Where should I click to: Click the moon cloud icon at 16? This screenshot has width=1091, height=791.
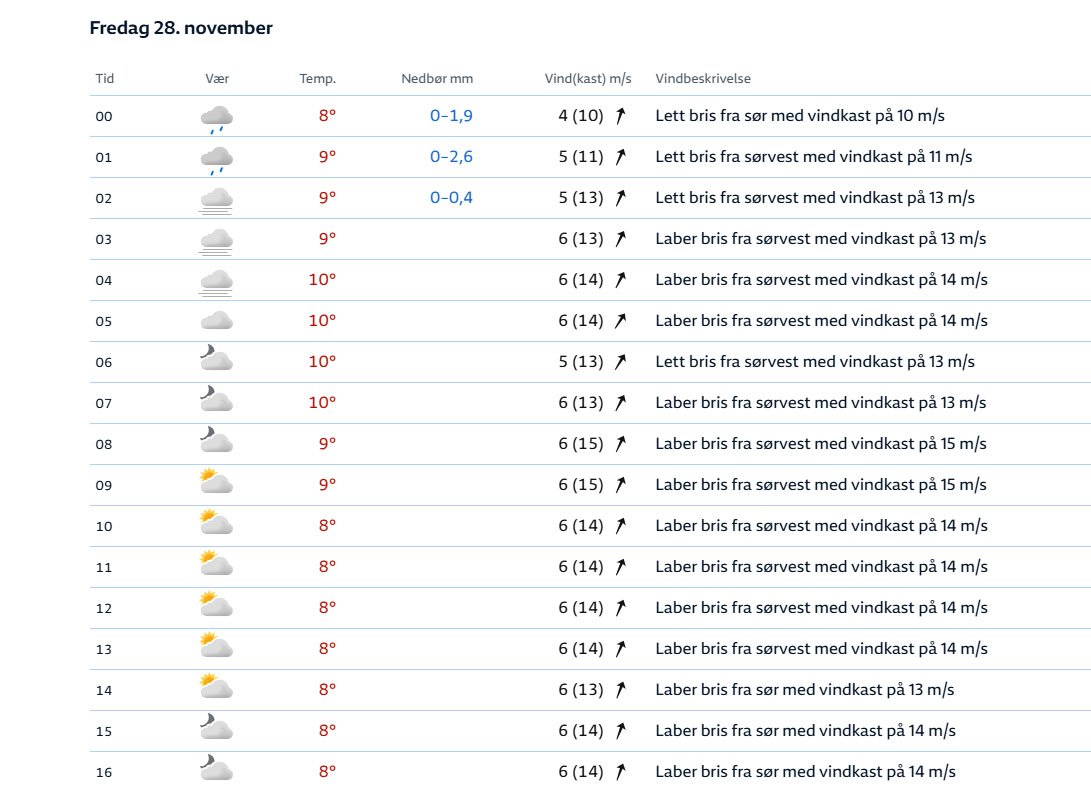pos(216,770)
